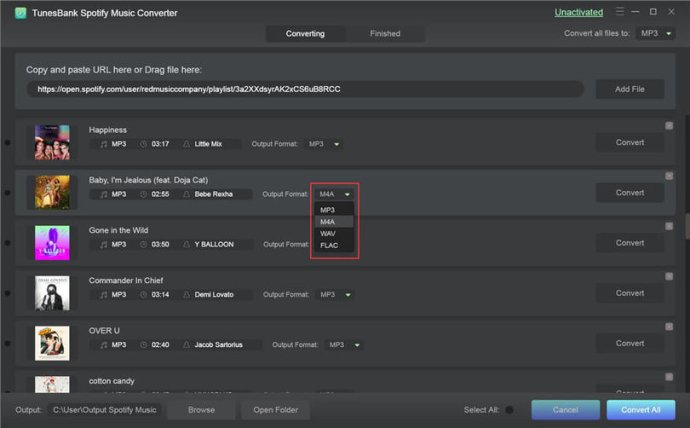Viewport: 690px width, 428px height.
Task: Click the artist icon beside Bebe Rexha
Action: pos(187,194)
